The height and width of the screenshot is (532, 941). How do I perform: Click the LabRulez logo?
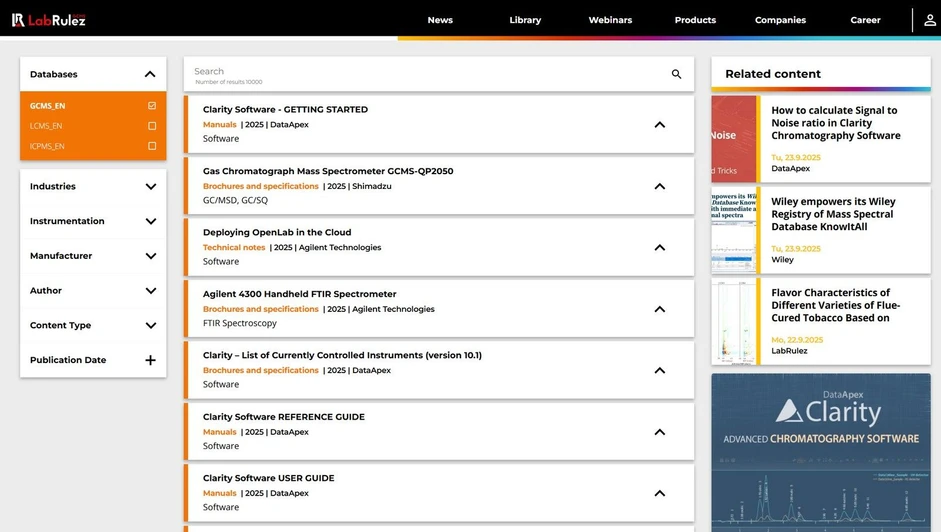[x=48, y=20]
